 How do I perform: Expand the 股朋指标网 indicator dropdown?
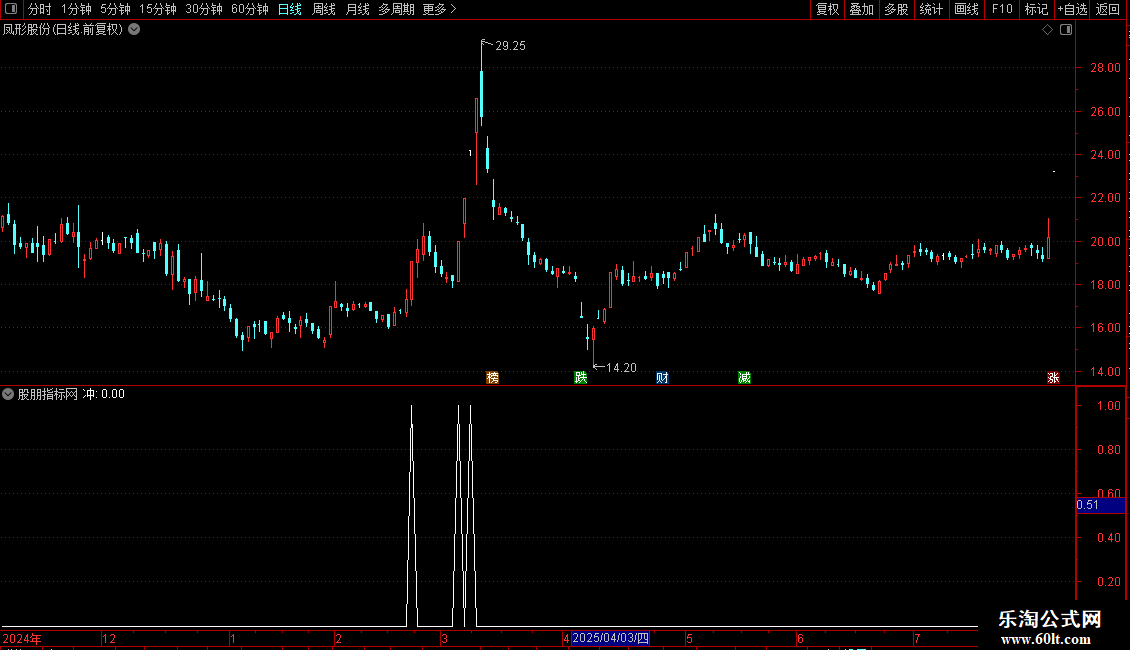tap(8, 394)
